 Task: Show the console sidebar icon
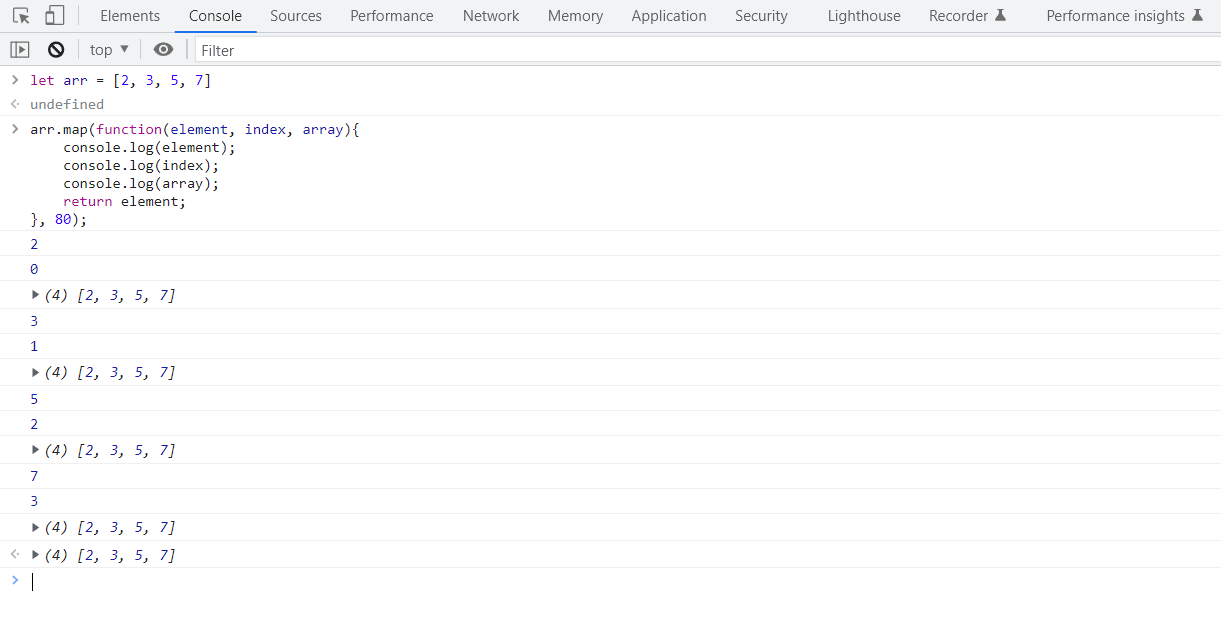(19, 49)
